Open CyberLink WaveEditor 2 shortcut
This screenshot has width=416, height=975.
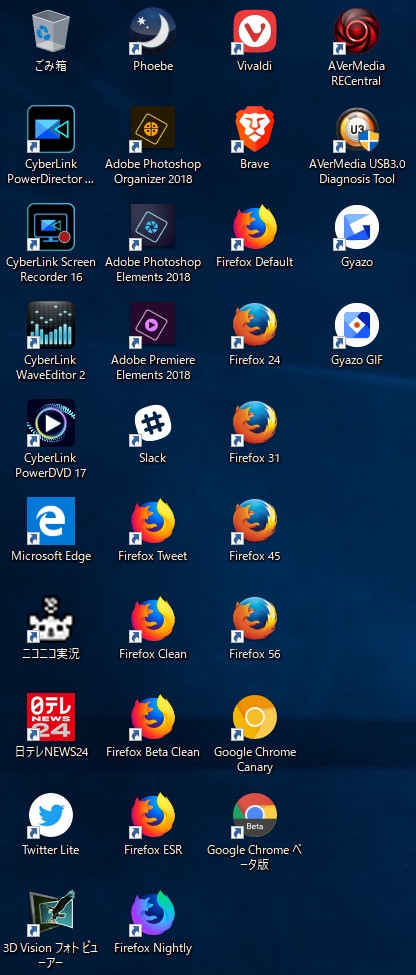51,325
